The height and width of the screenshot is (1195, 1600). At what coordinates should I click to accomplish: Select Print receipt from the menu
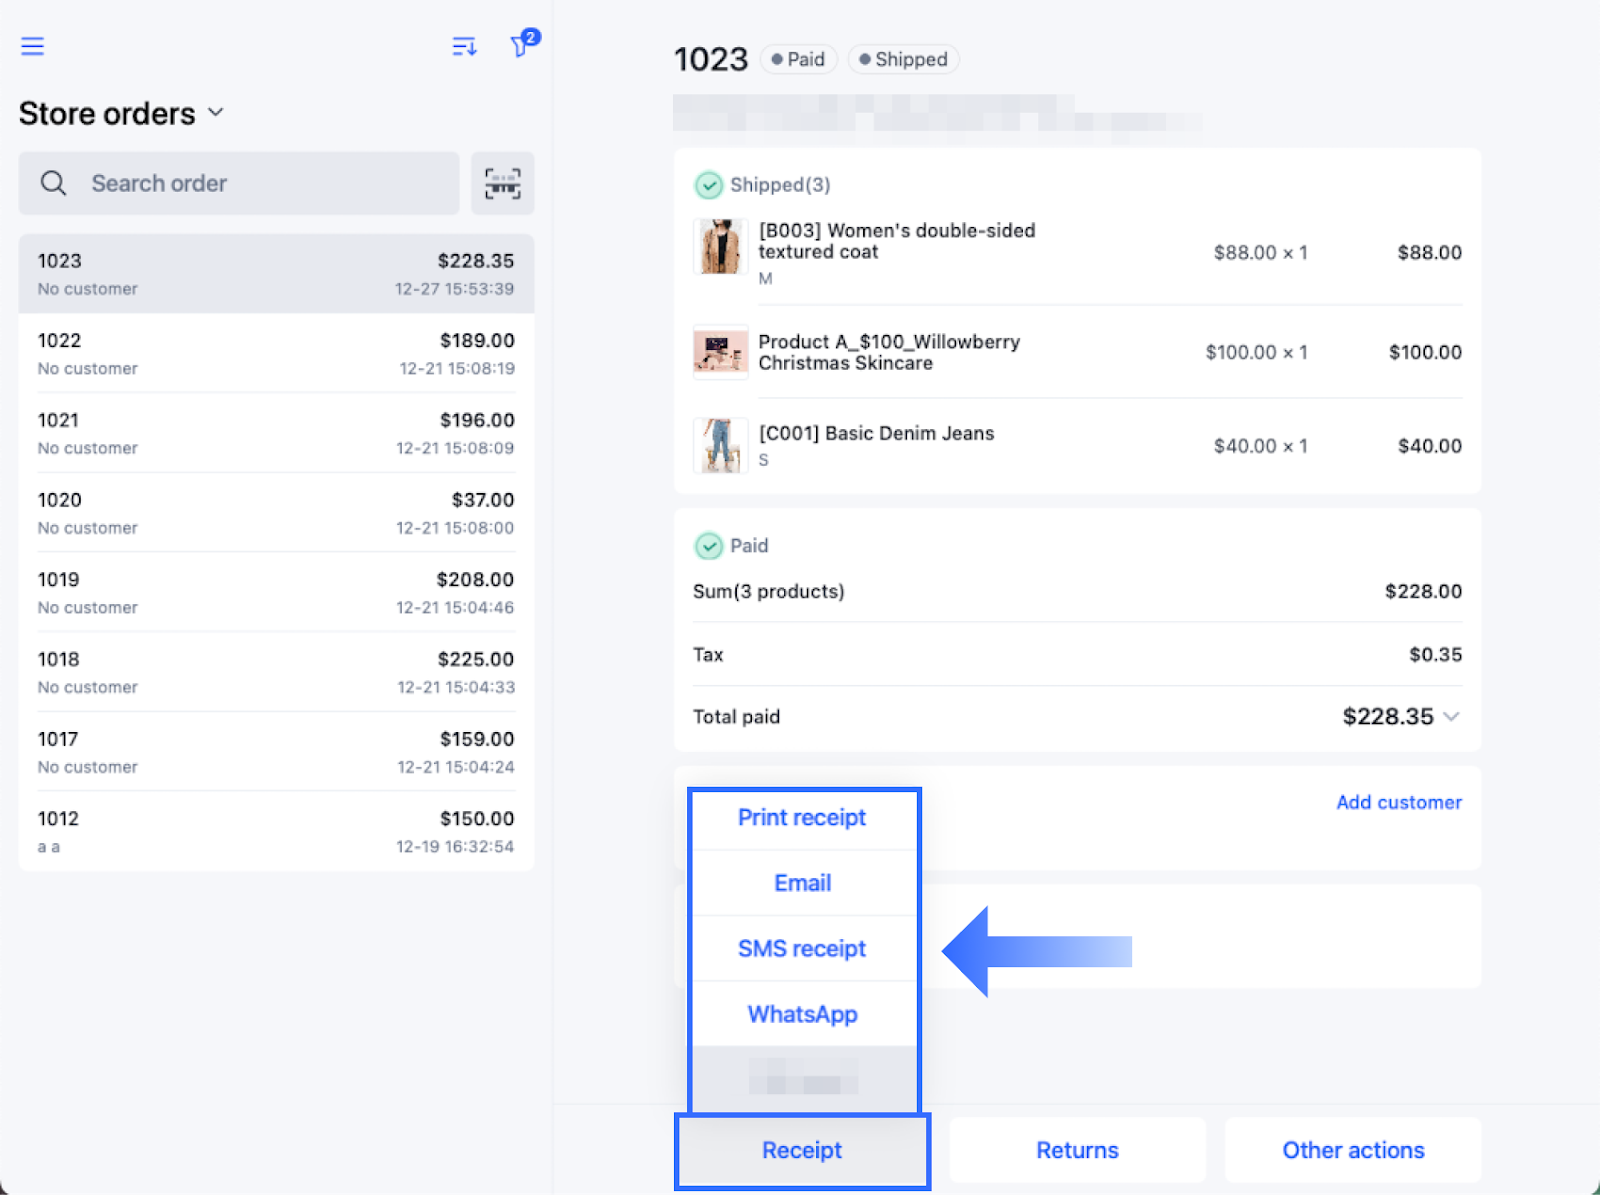pyautogui.click(x=803, y=818)
